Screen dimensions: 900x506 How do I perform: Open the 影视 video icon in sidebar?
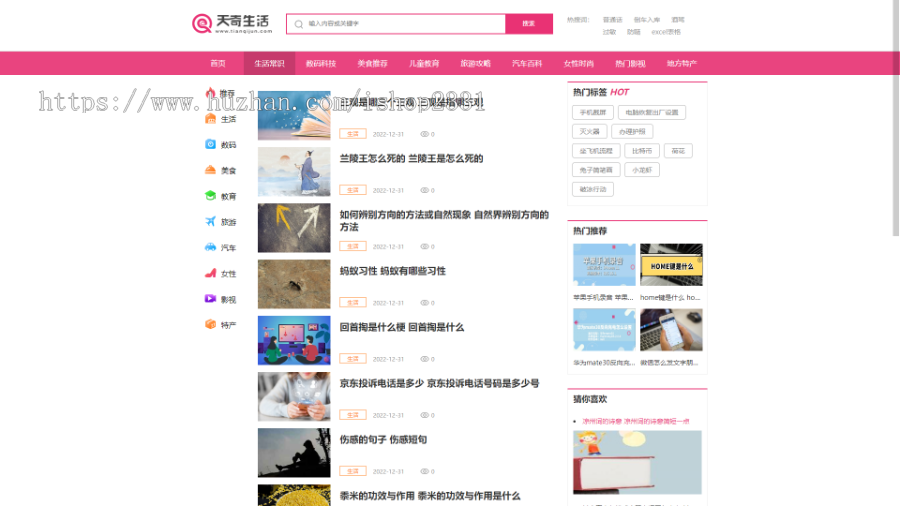210,299
